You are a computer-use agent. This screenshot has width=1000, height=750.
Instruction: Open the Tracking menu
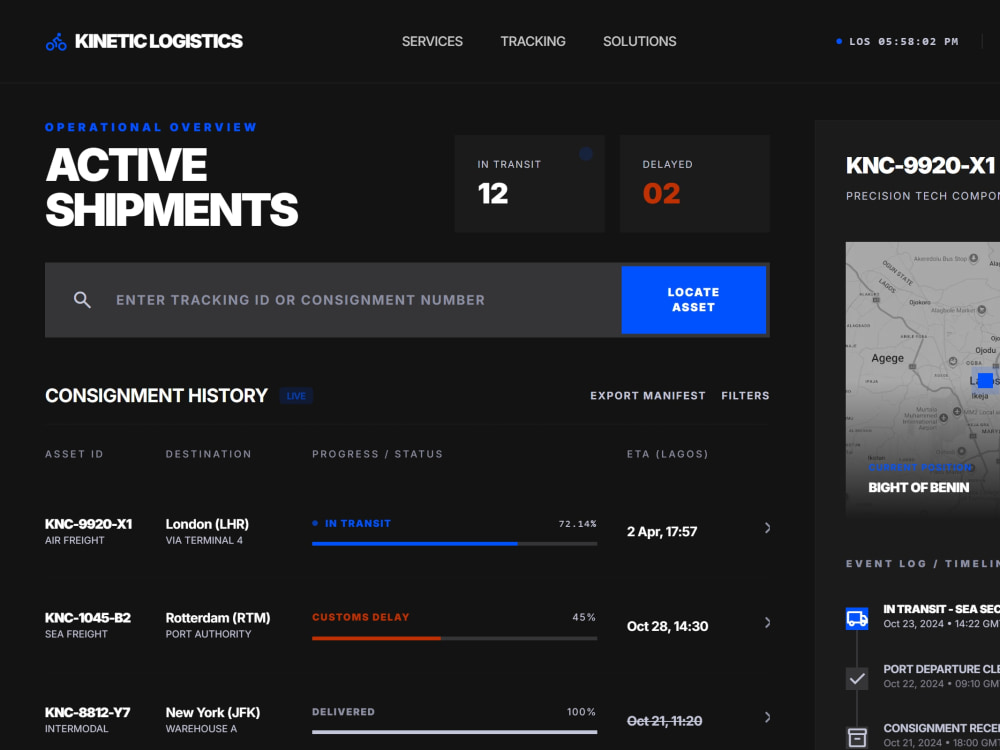(x=533, y=41)
